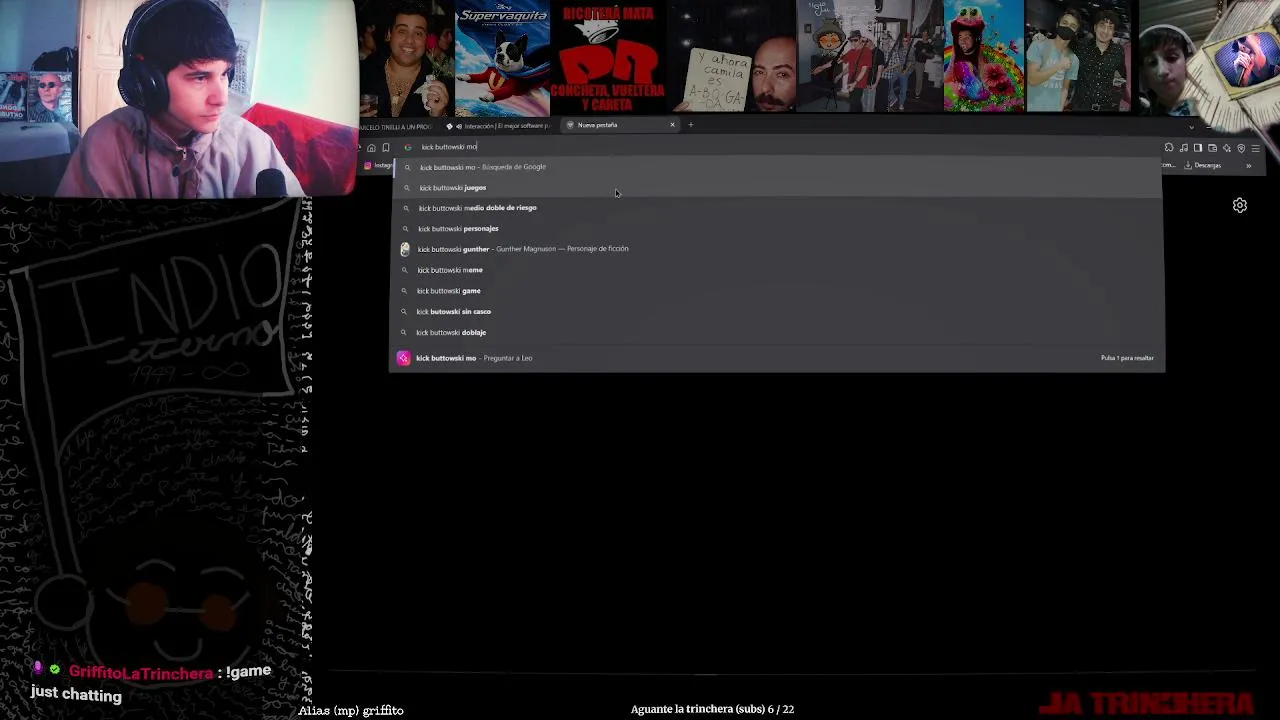Image resolution: width=1280 pixels, height=720 pixels.
Task: Open a new browser tab with plus
Action: point(690,125)
